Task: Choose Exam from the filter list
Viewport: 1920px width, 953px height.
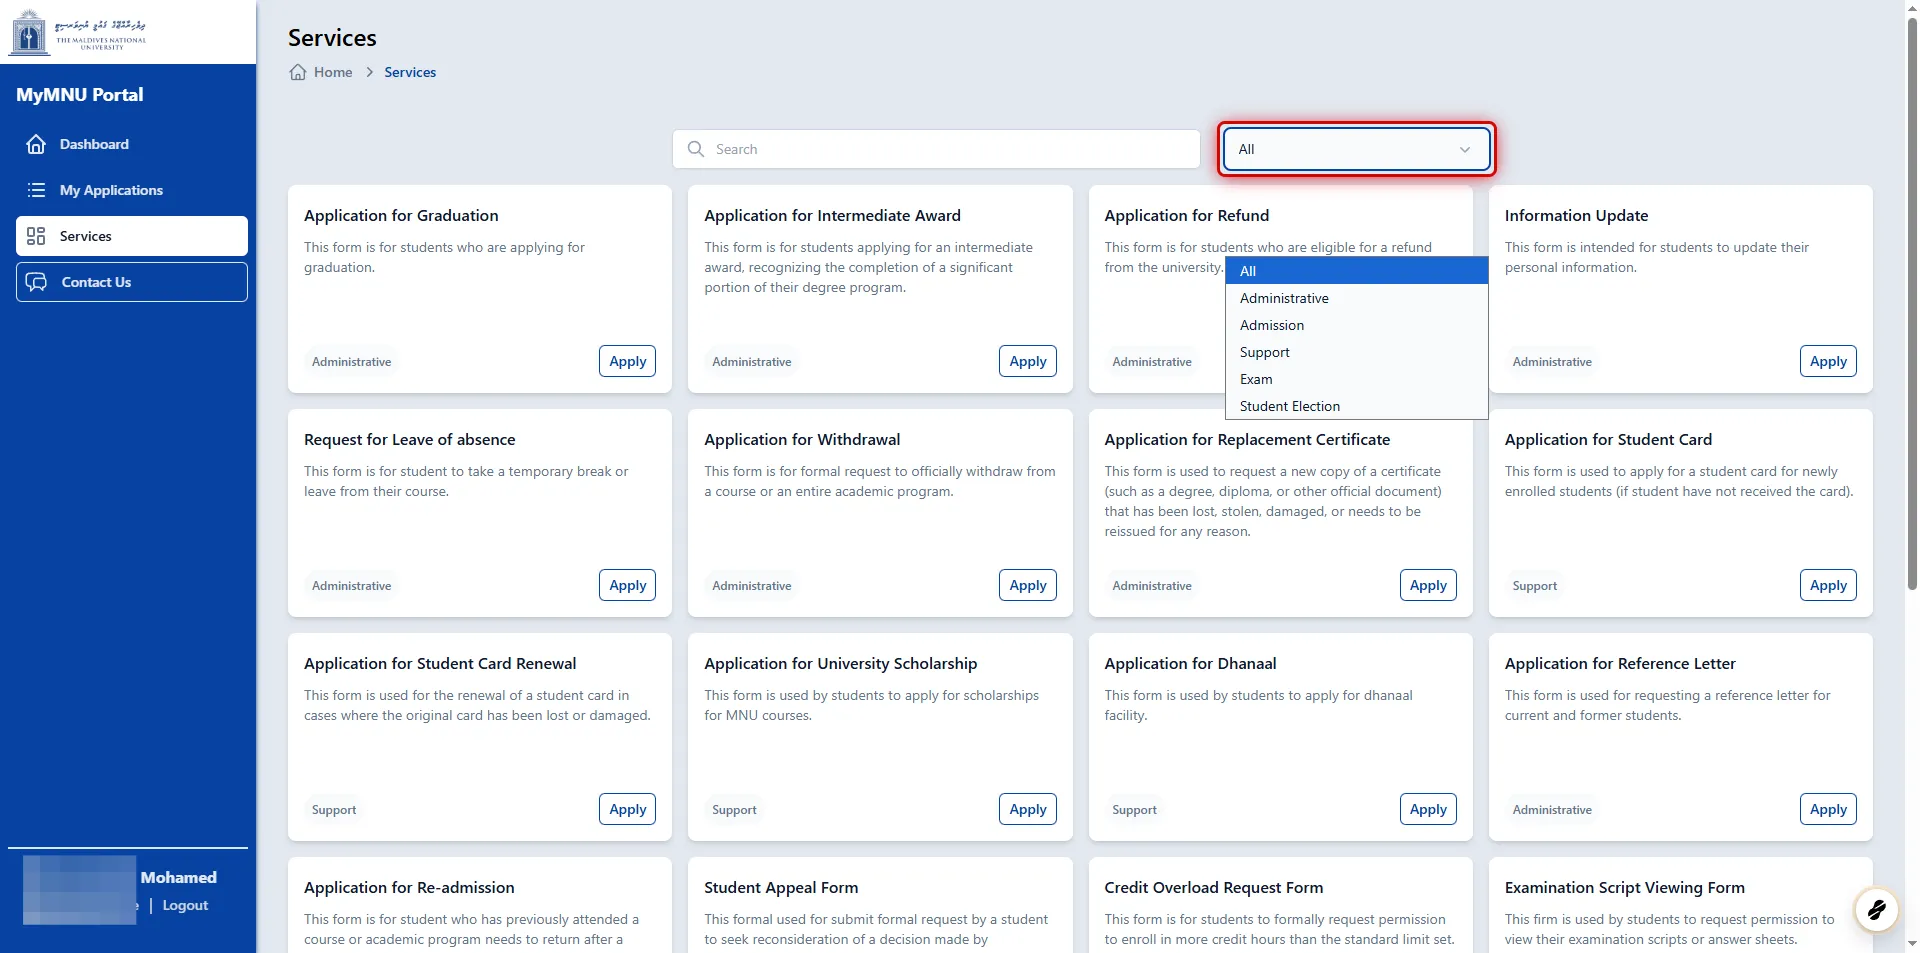Action: click(1356, 379)
